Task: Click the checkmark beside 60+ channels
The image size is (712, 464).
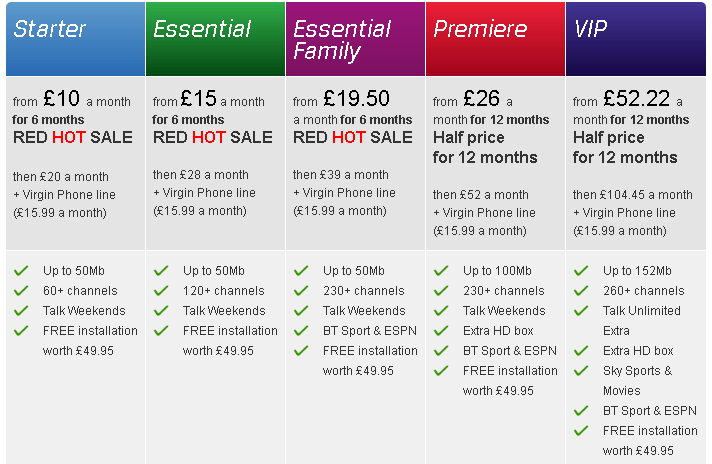Action: click(21, 291)
